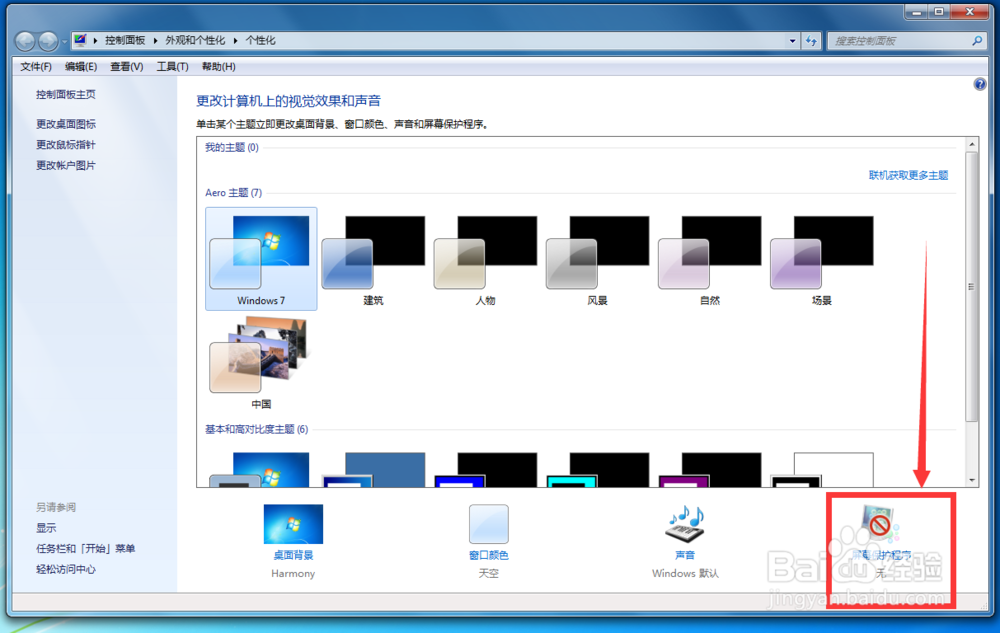1000x633 pixels.
Task: Select the white high contrast theme thumbnail
Action: coord(822,470)
